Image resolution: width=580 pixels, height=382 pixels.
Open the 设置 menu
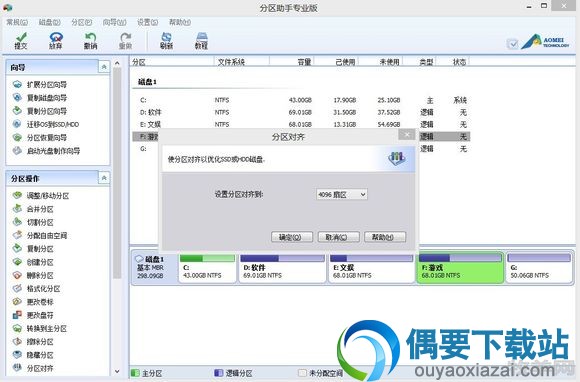[148, 23]
